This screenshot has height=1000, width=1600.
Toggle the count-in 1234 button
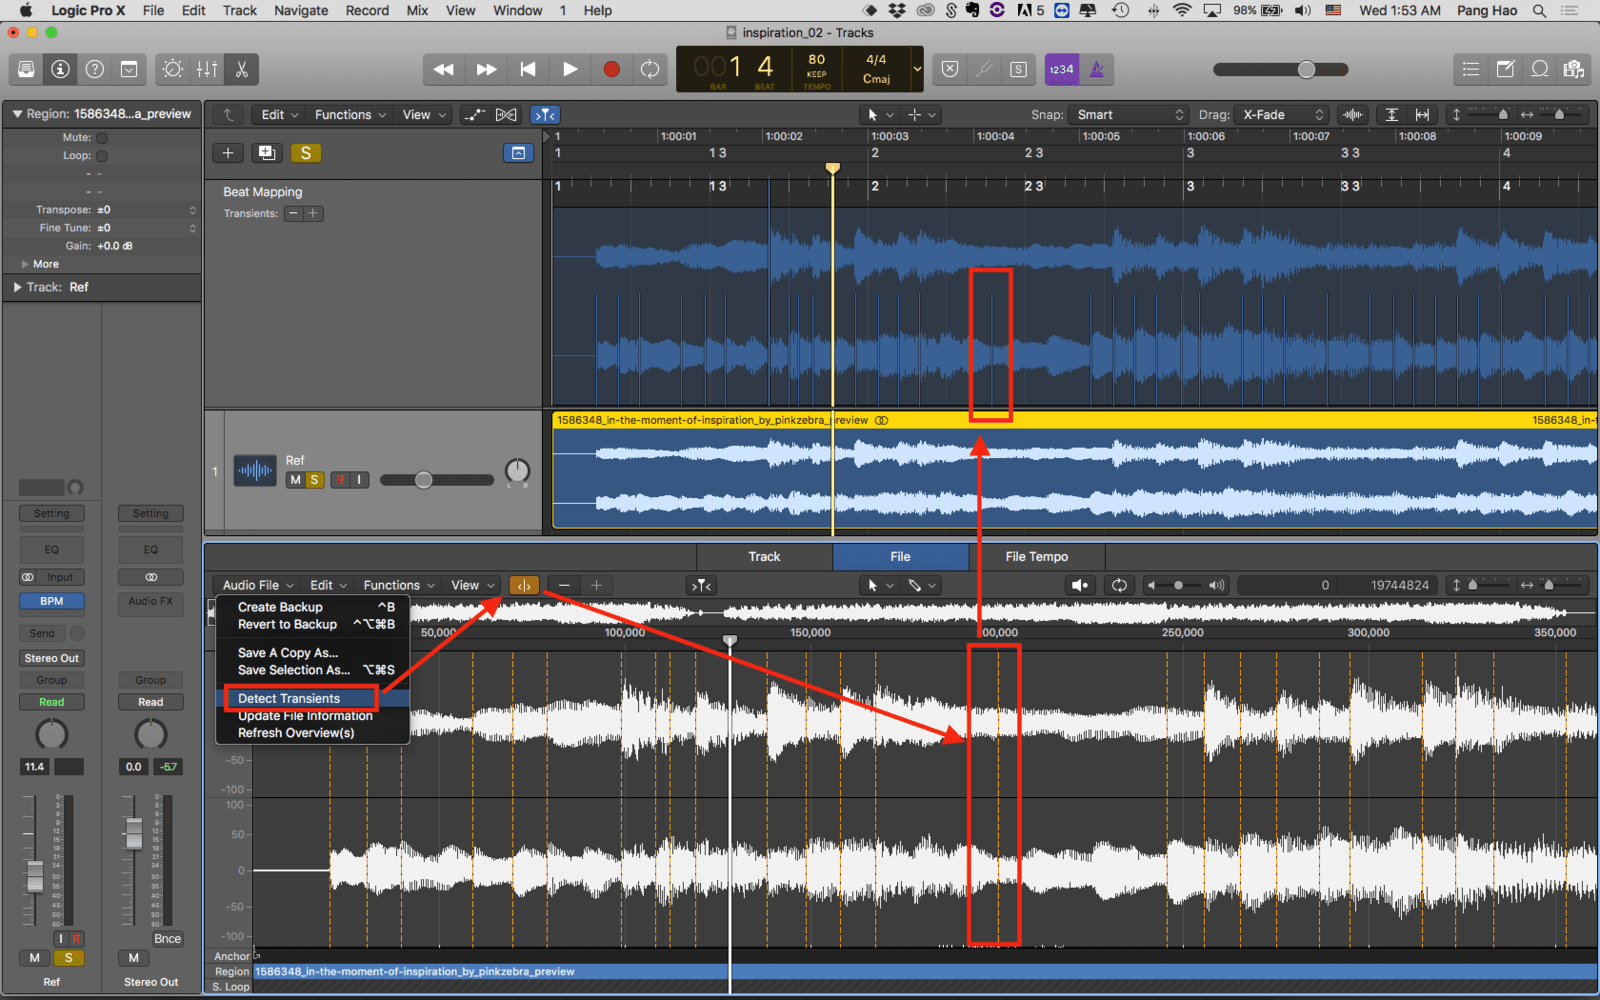pyautogui.click(x=1062, y=69)
